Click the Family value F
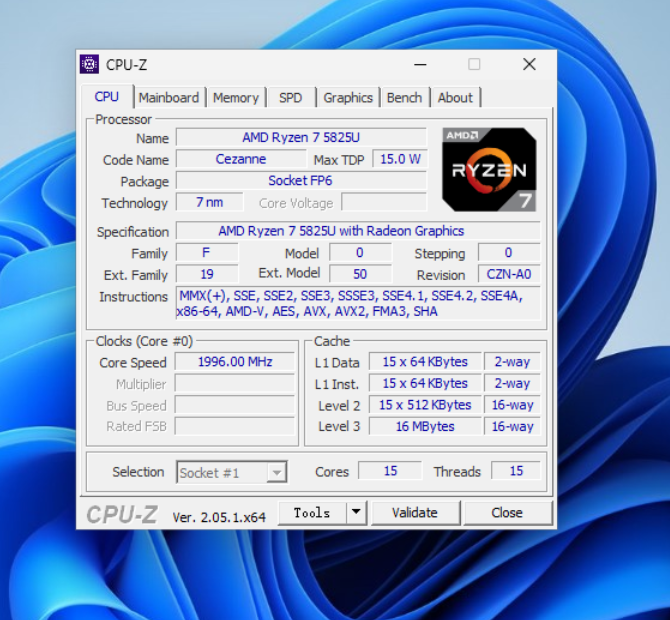The width and height of the screenshot is (670, 620). [x=207, y=253]
